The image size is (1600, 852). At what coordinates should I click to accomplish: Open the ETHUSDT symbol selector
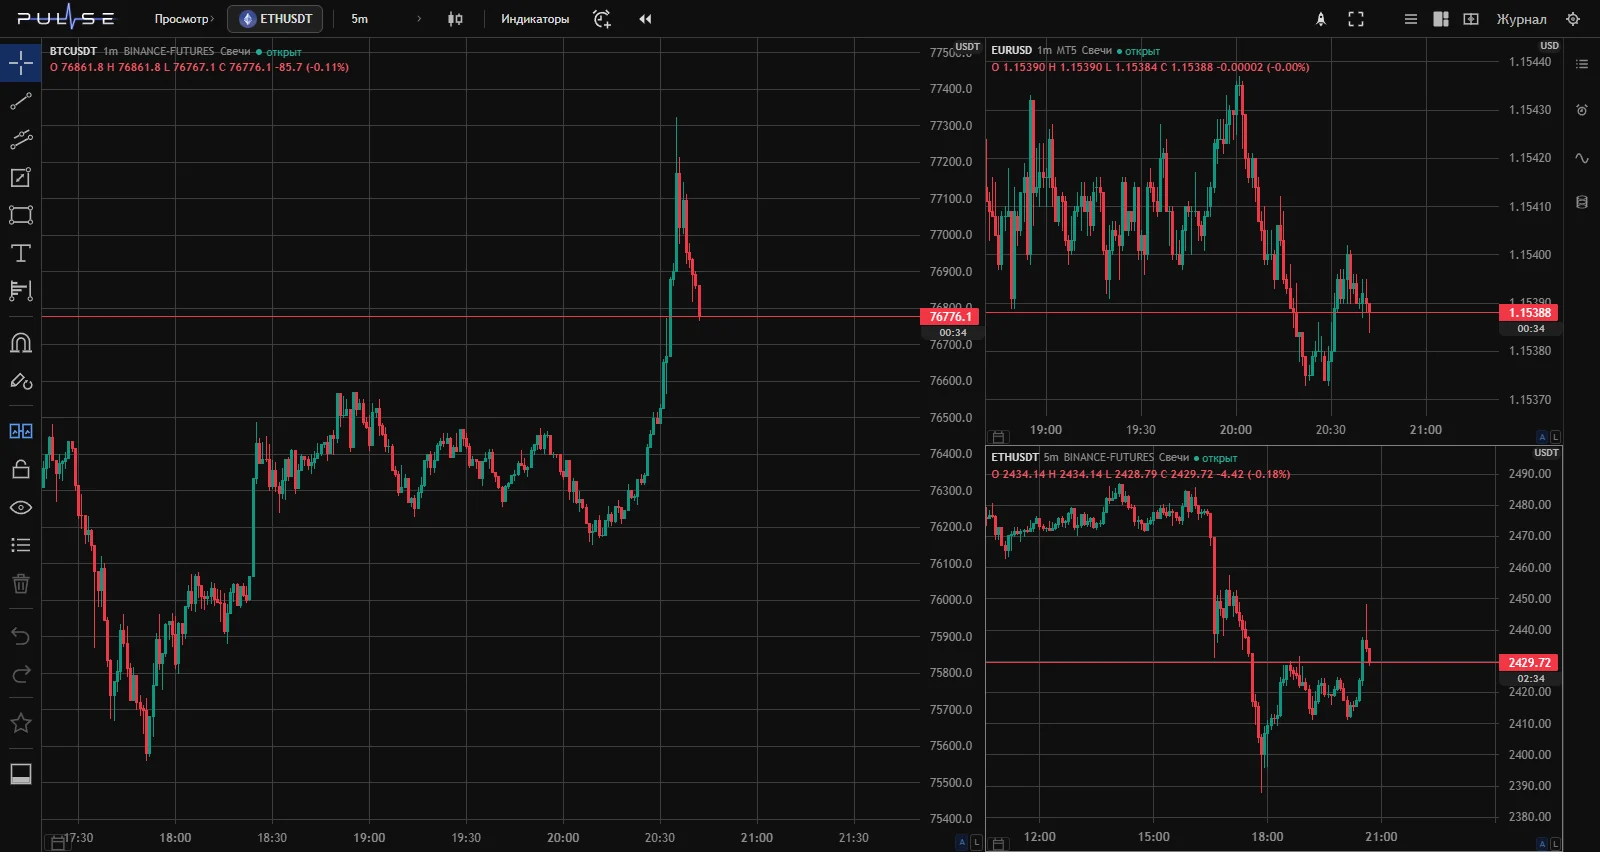(x=275, y=19)
